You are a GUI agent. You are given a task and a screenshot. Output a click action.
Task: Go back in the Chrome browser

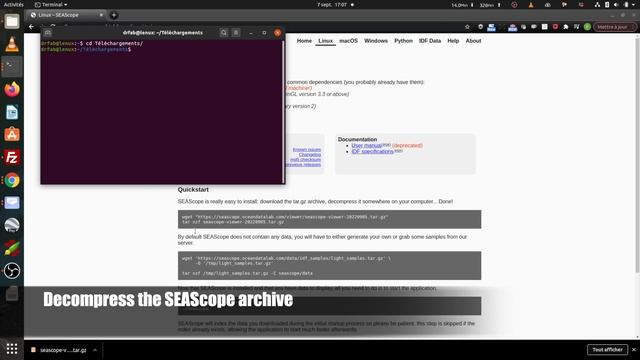(x=31, y=27)
